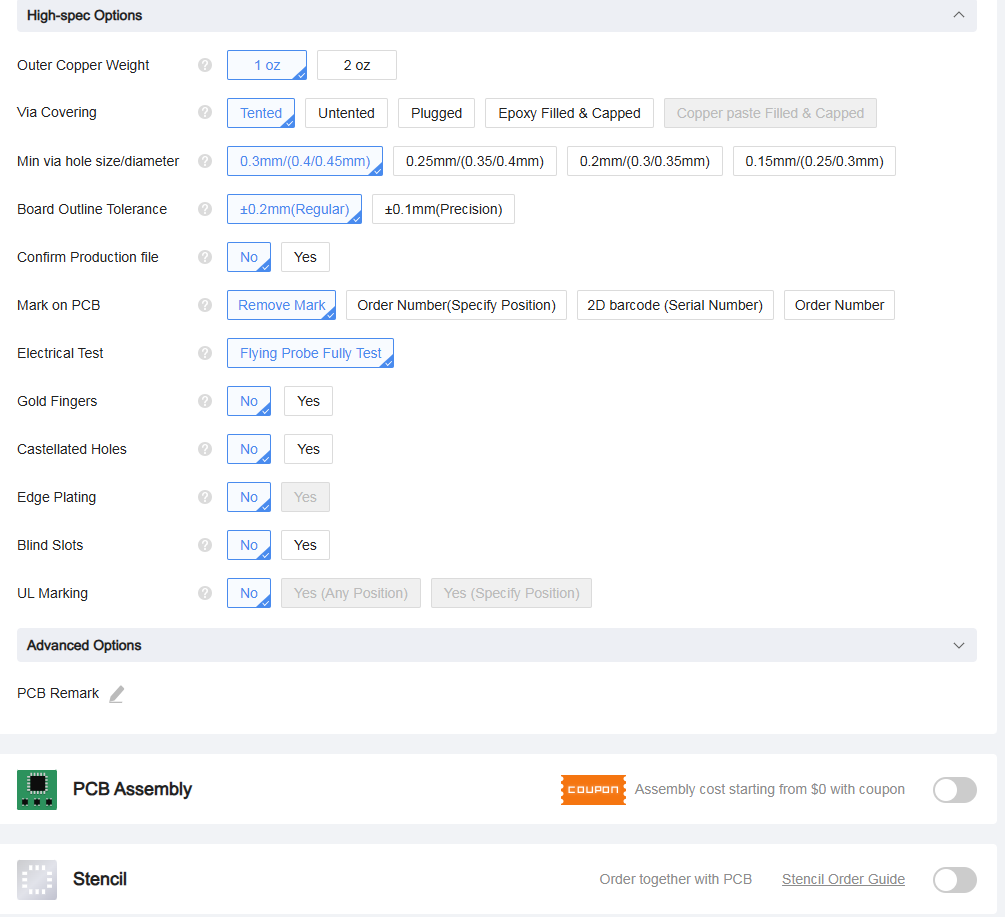This screenshot has width=1005, height=917.
Task: Select 0.2mm/(0.3/0.35mm) min via hole size
Action: (x=644, y=161)
